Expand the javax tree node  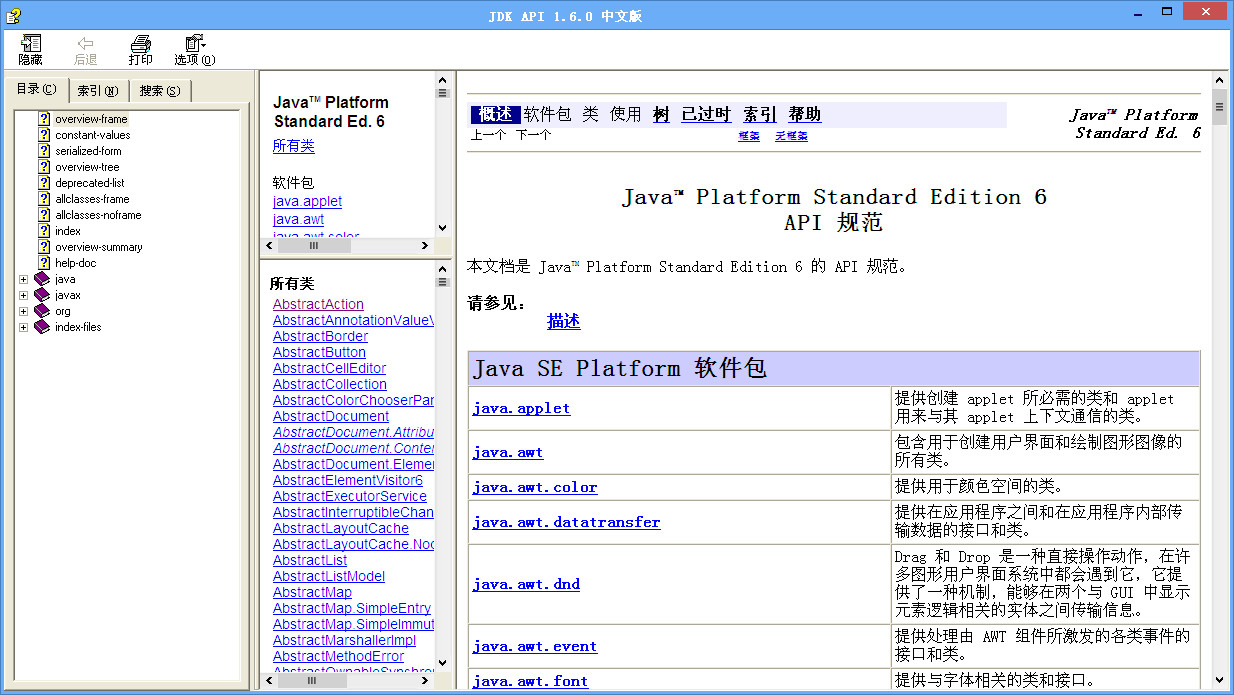click(24, 295)
